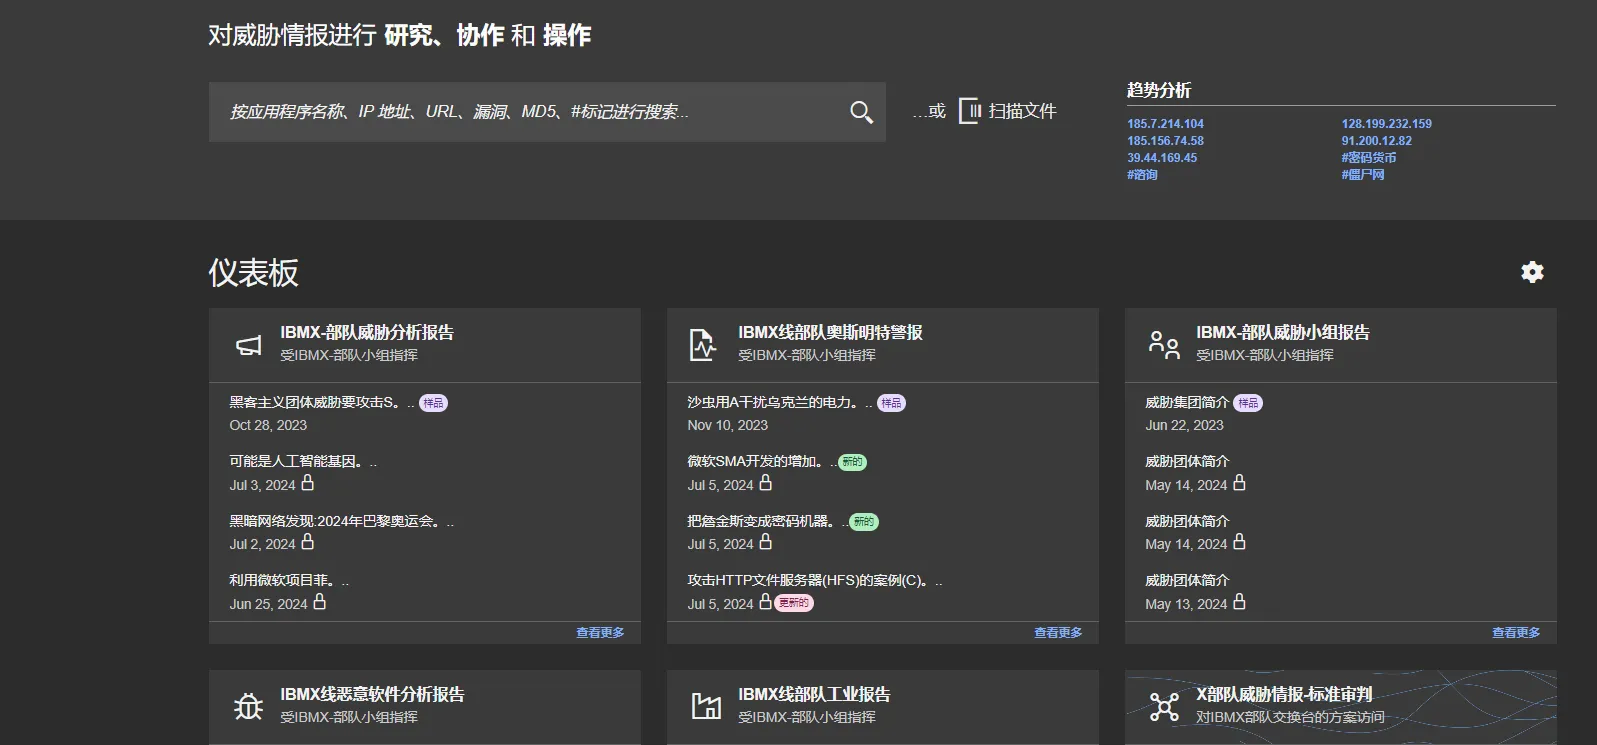Click 新的 badge beside 微软SMA report
This screenshot has width=1597, height=745.
coord(852,462)
